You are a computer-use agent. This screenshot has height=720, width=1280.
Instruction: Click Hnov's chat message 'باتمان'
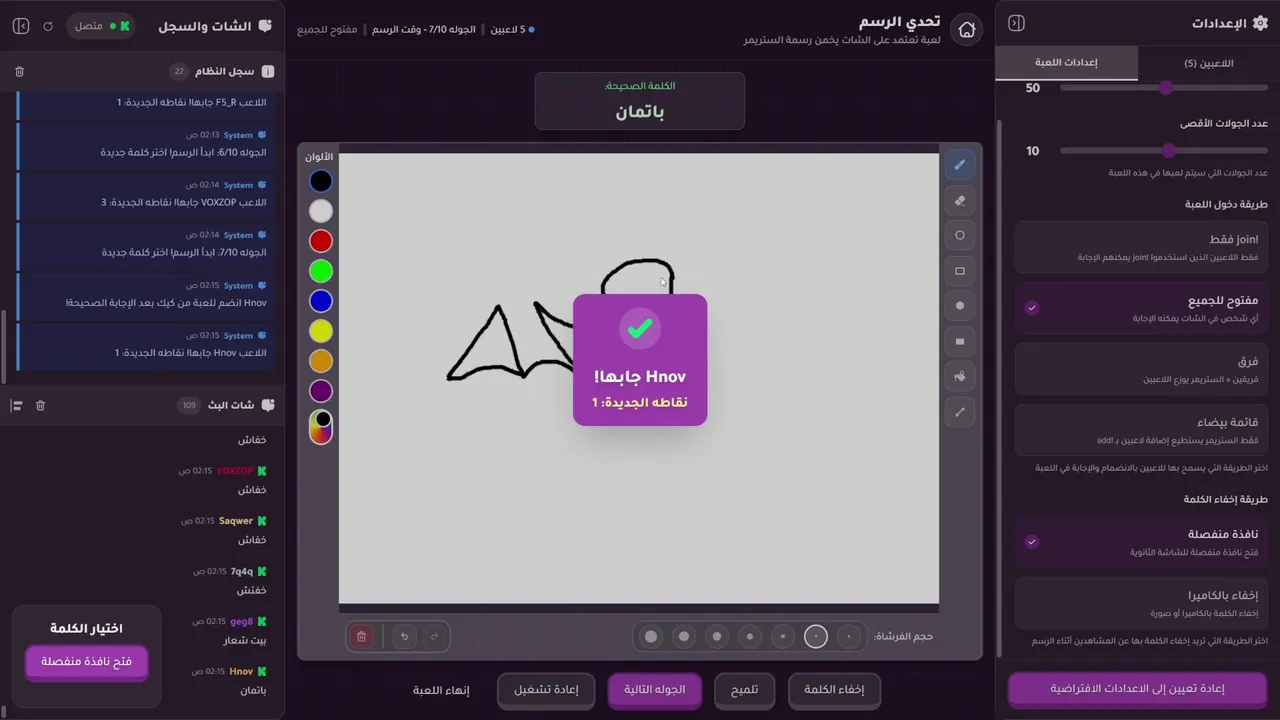tap(253, 690)
